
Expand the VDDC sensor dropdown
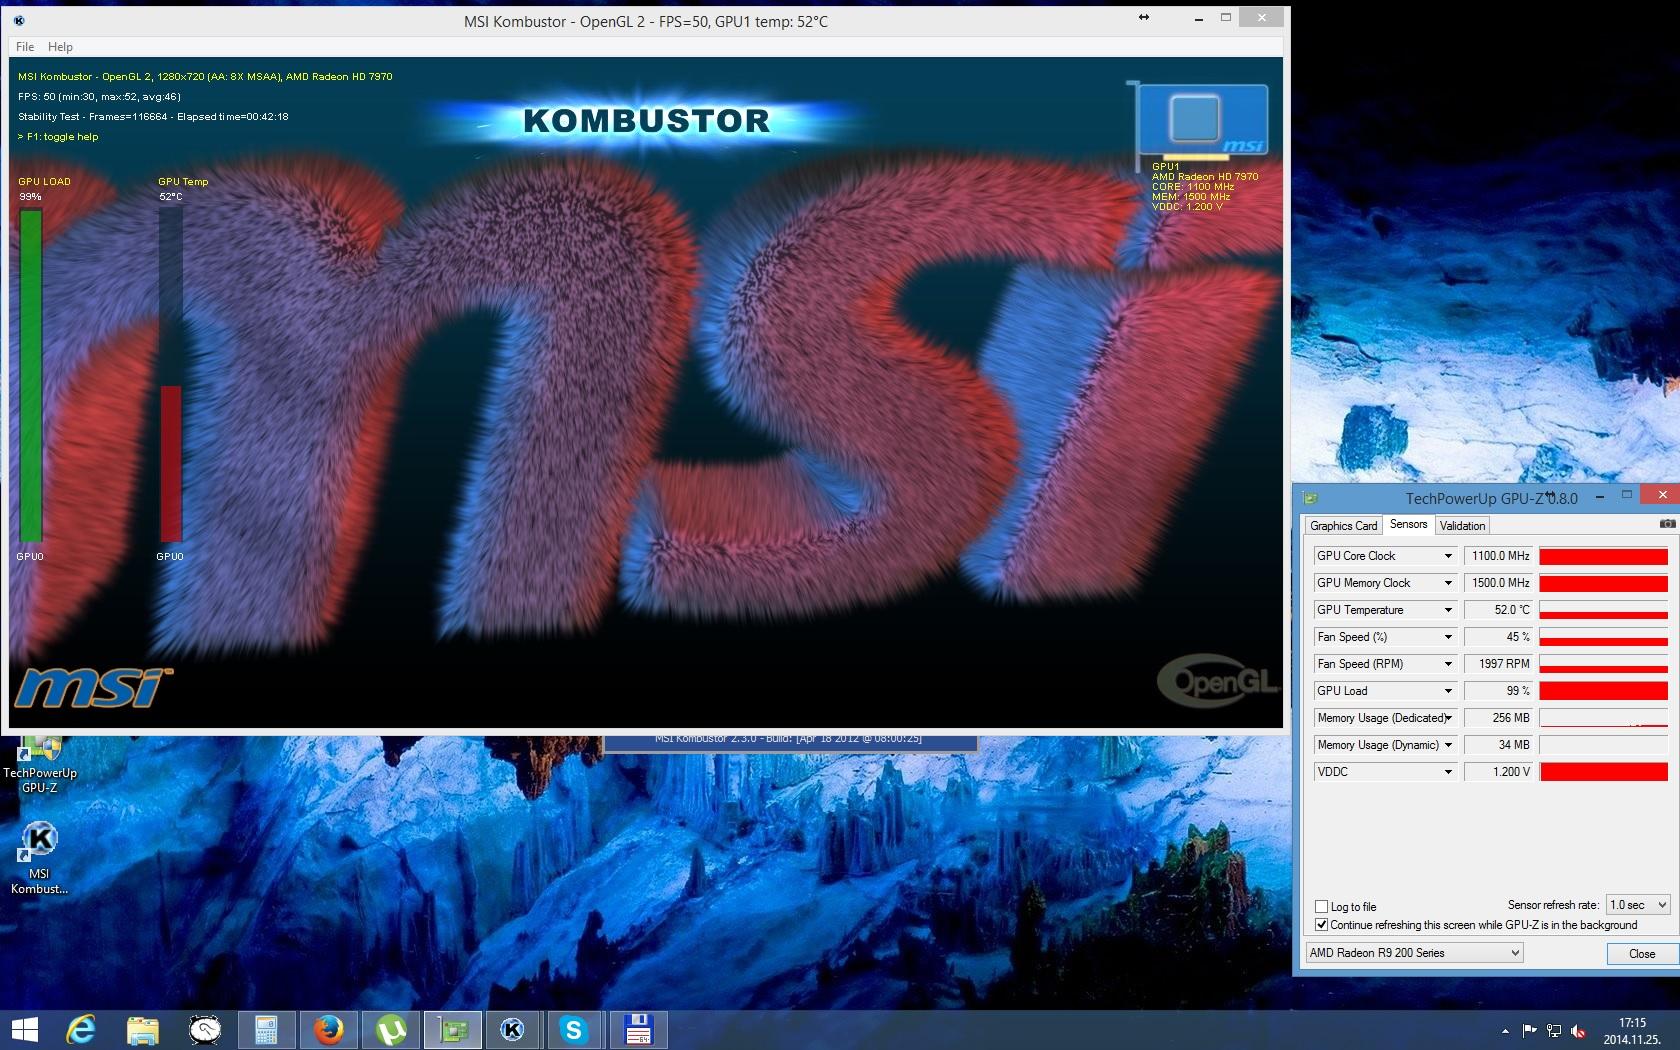[1447, 772]
